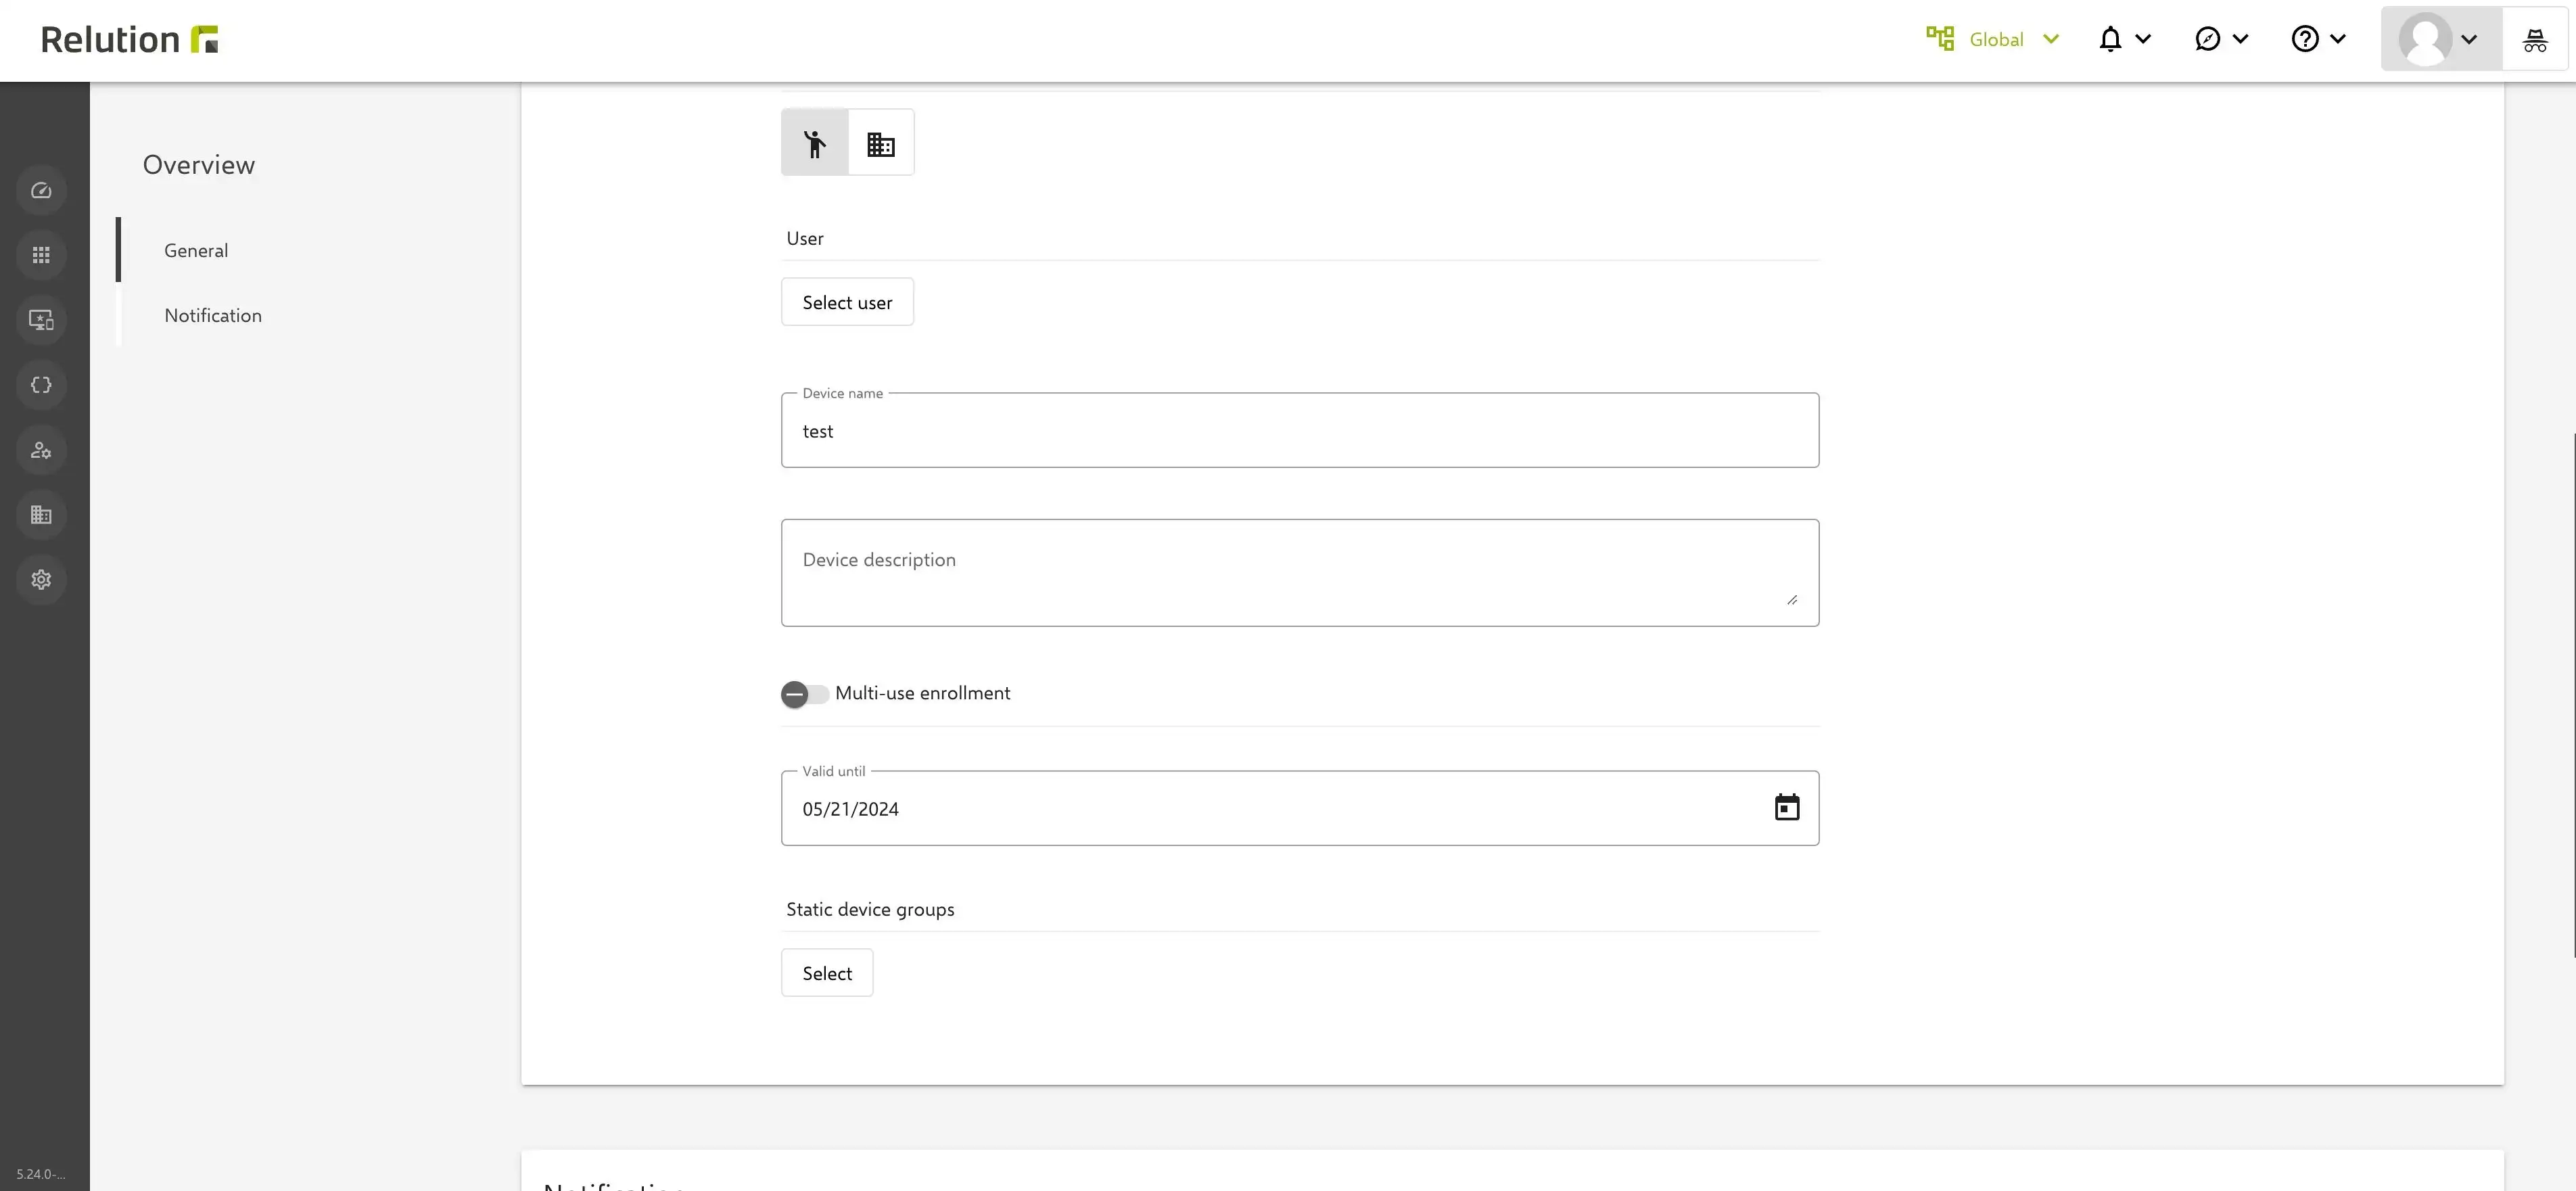Go to the Notification section
Image resolution: width=2576 pixels, height=1191 pixels.
(x=213, y=315)
